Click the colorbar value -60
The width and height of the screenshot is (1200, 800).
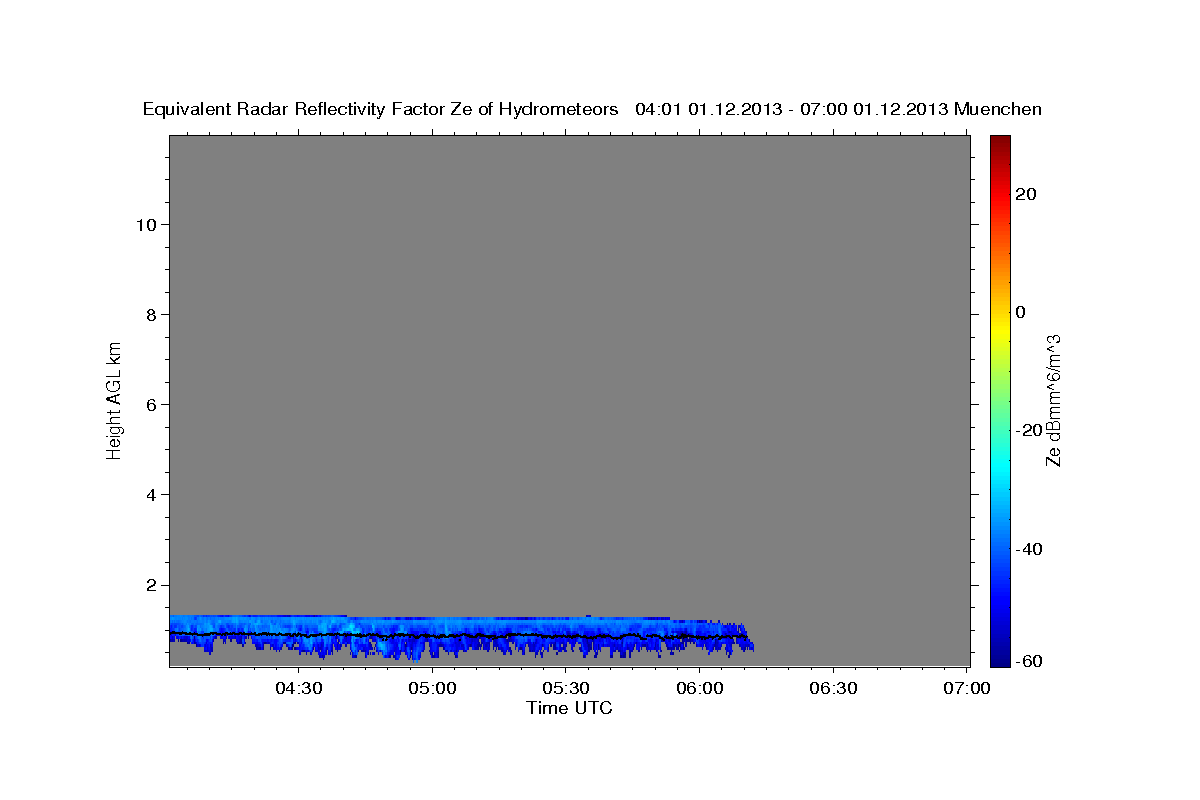(x=1029, y=660)
